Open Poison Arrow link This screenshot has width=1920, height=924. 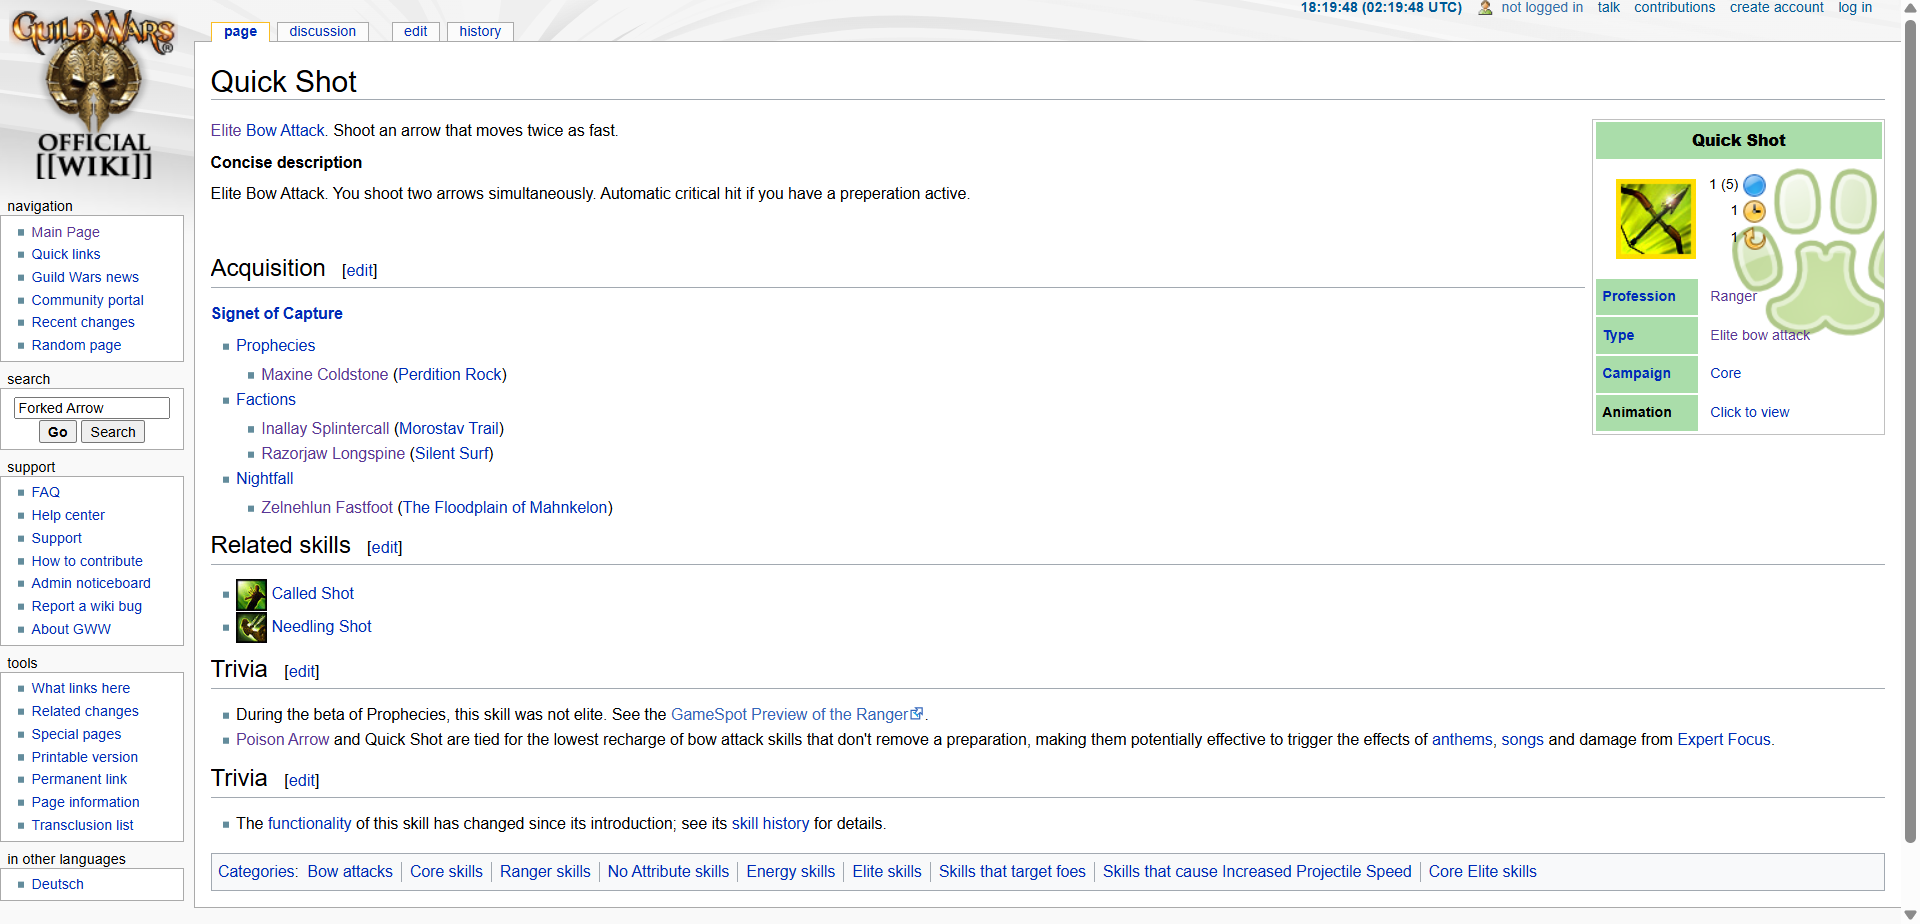pos(282,739)
